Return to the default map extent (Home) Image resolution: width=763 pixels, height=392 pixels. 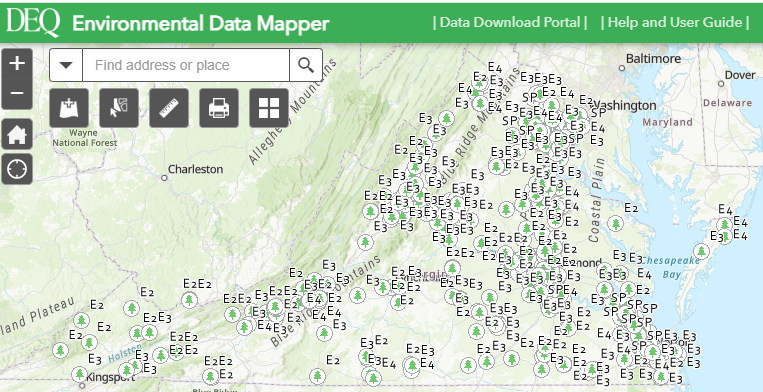(17, 134)
